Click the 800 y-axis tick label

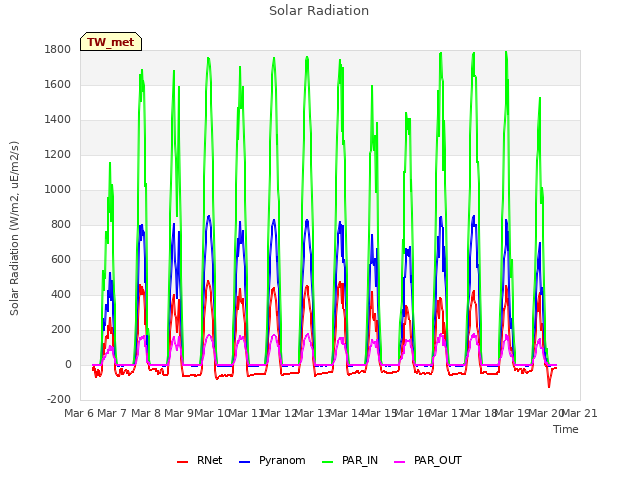(61, 224)
